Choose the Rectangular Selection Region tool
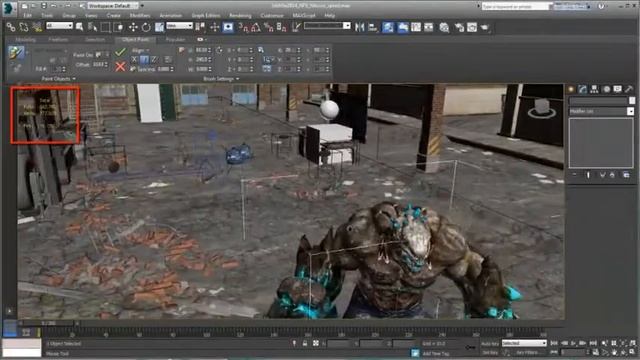 click(106, 27)
